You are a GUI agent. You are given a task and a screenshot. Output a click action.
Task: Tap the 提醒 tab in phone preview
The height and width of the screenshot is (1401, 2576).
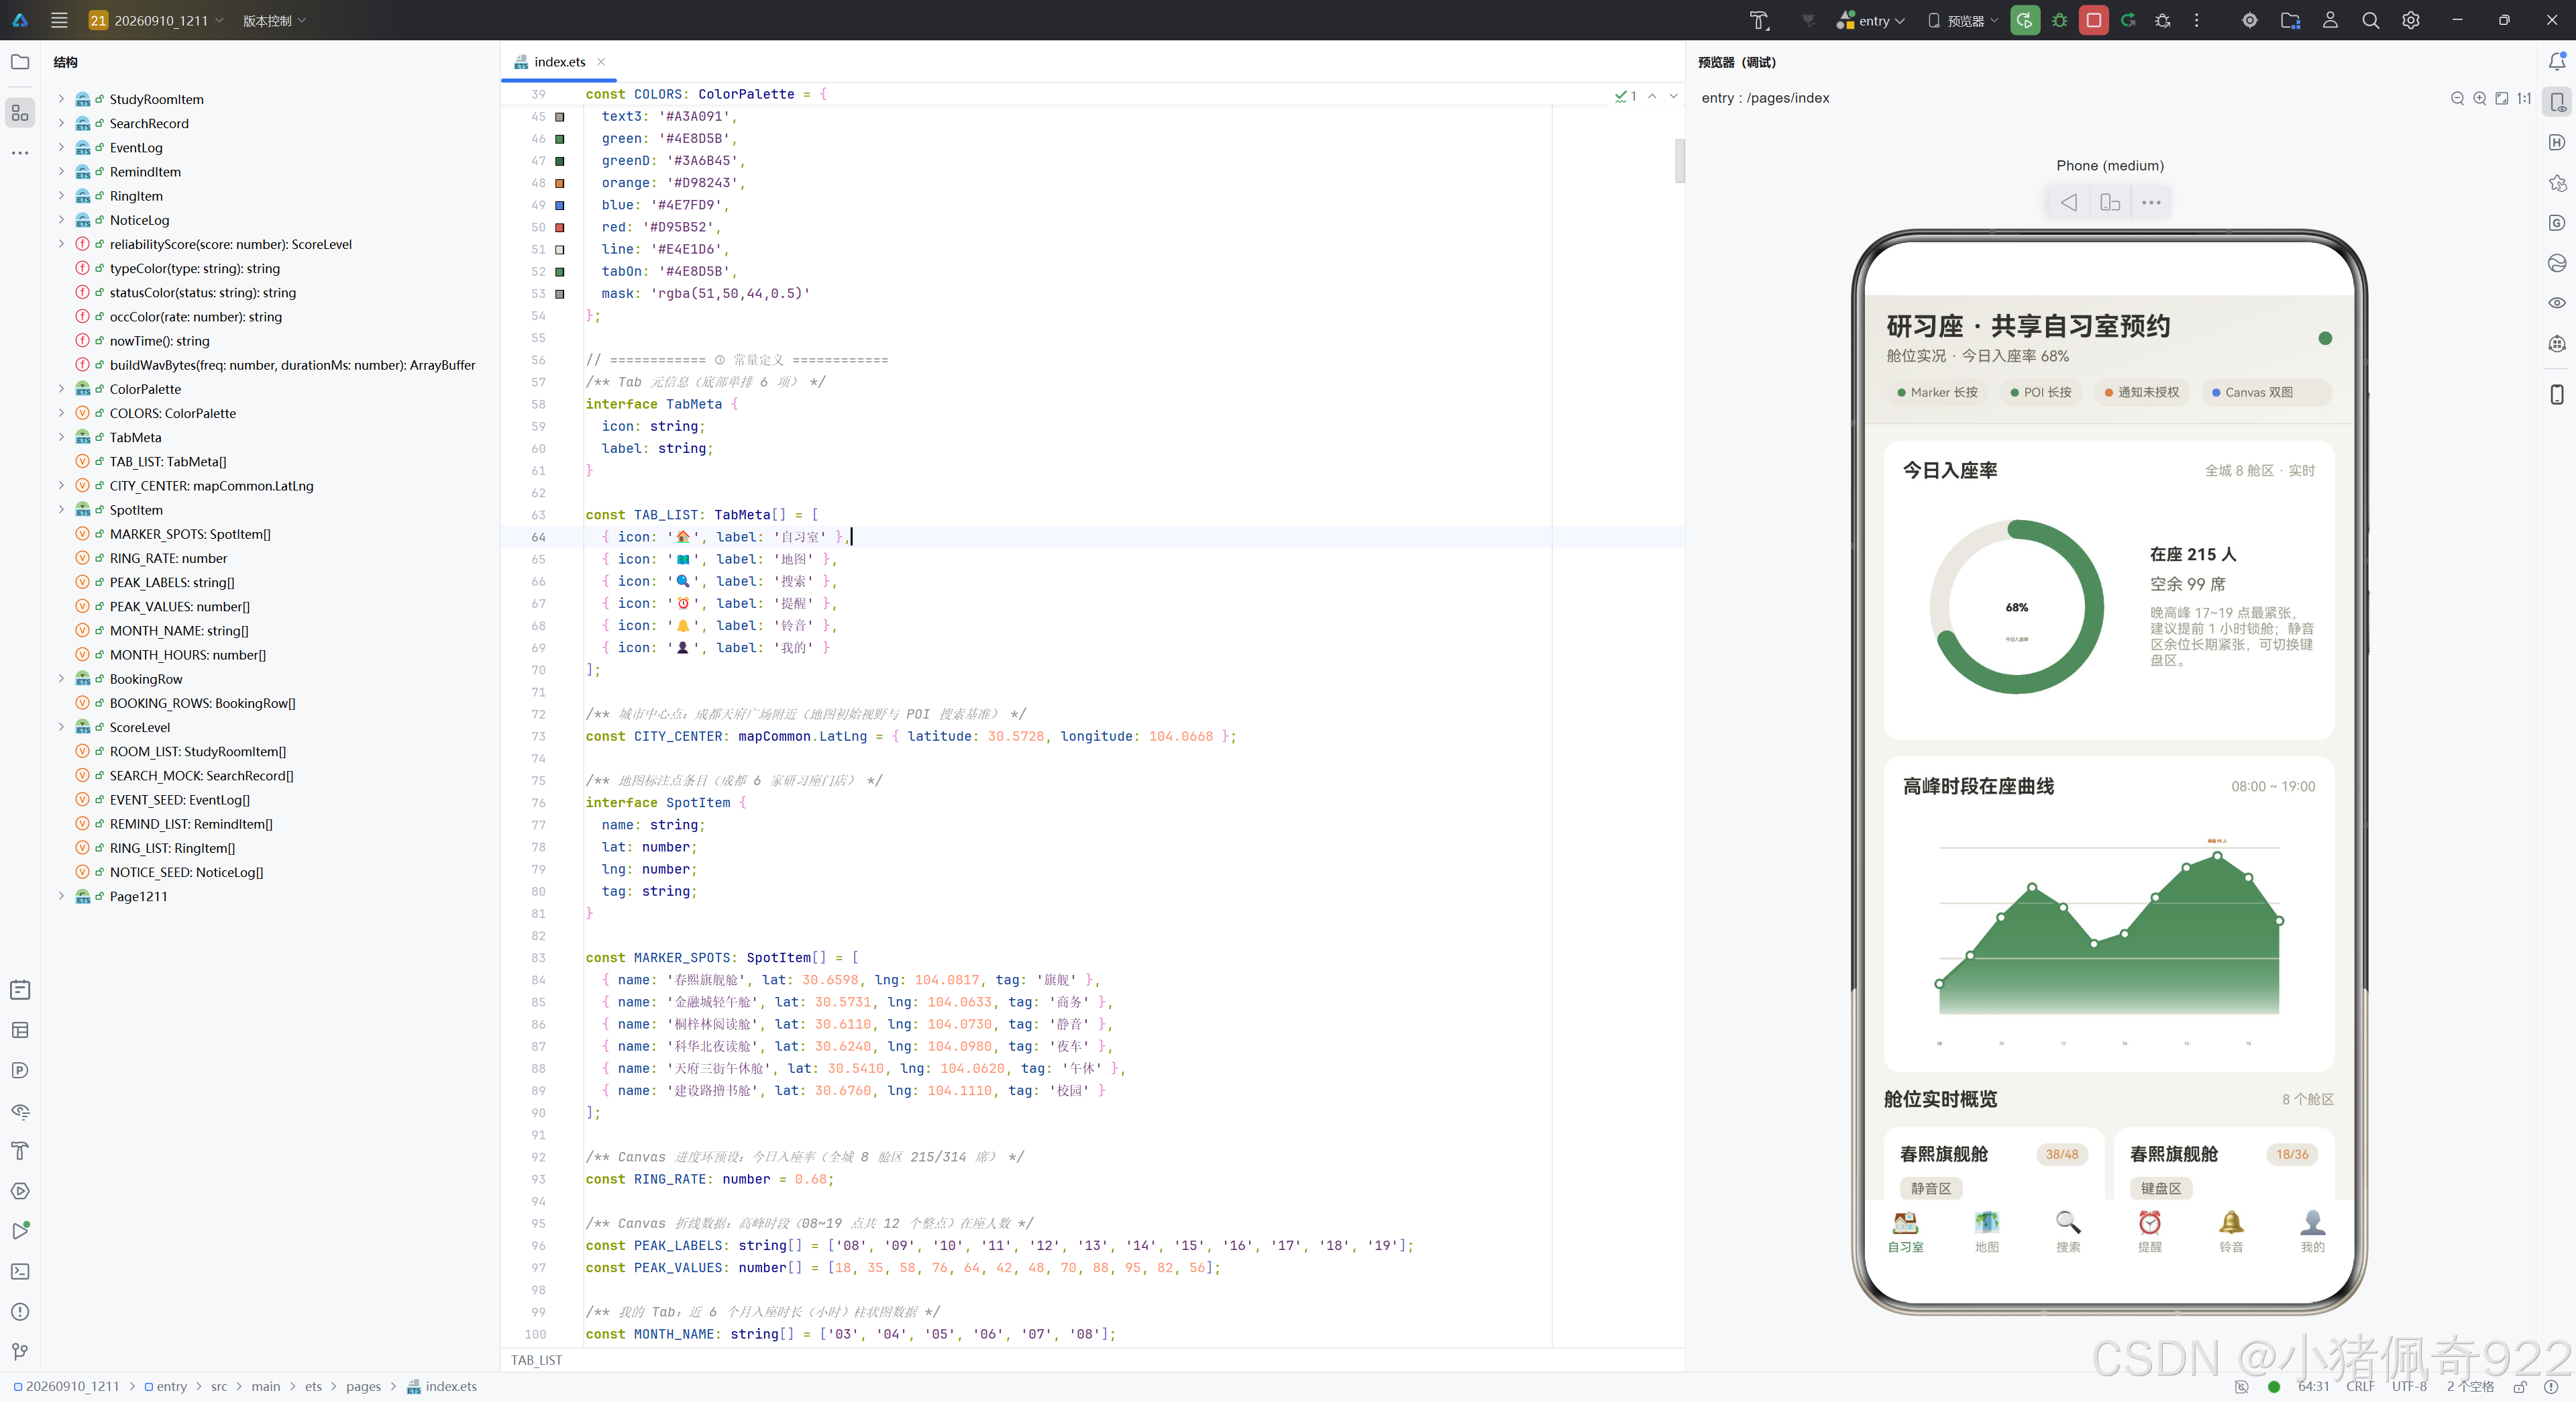[2149, 1232]
